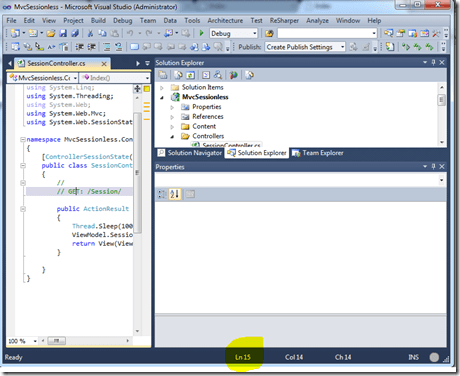The width and height of the screenshot is (460, 376).
Task: Open the Build menu
Action: 98,21
